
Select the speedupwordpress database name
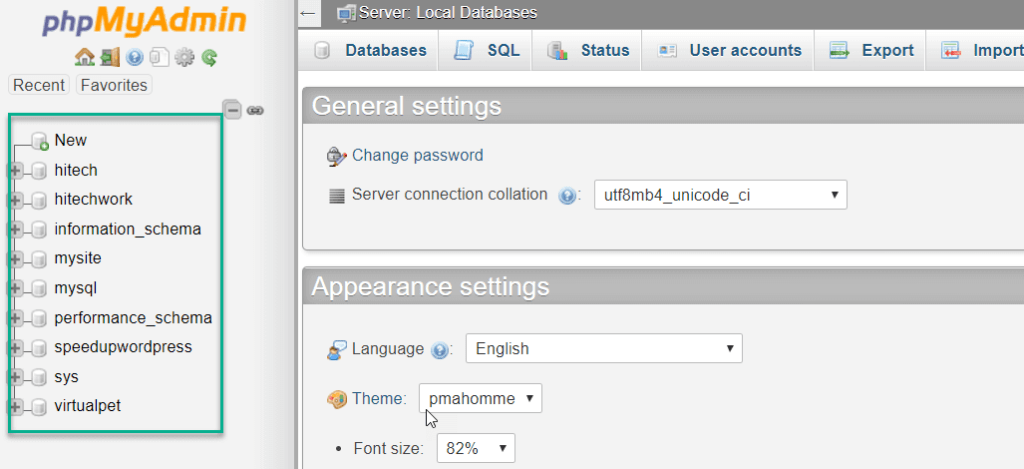pos(123,347)
